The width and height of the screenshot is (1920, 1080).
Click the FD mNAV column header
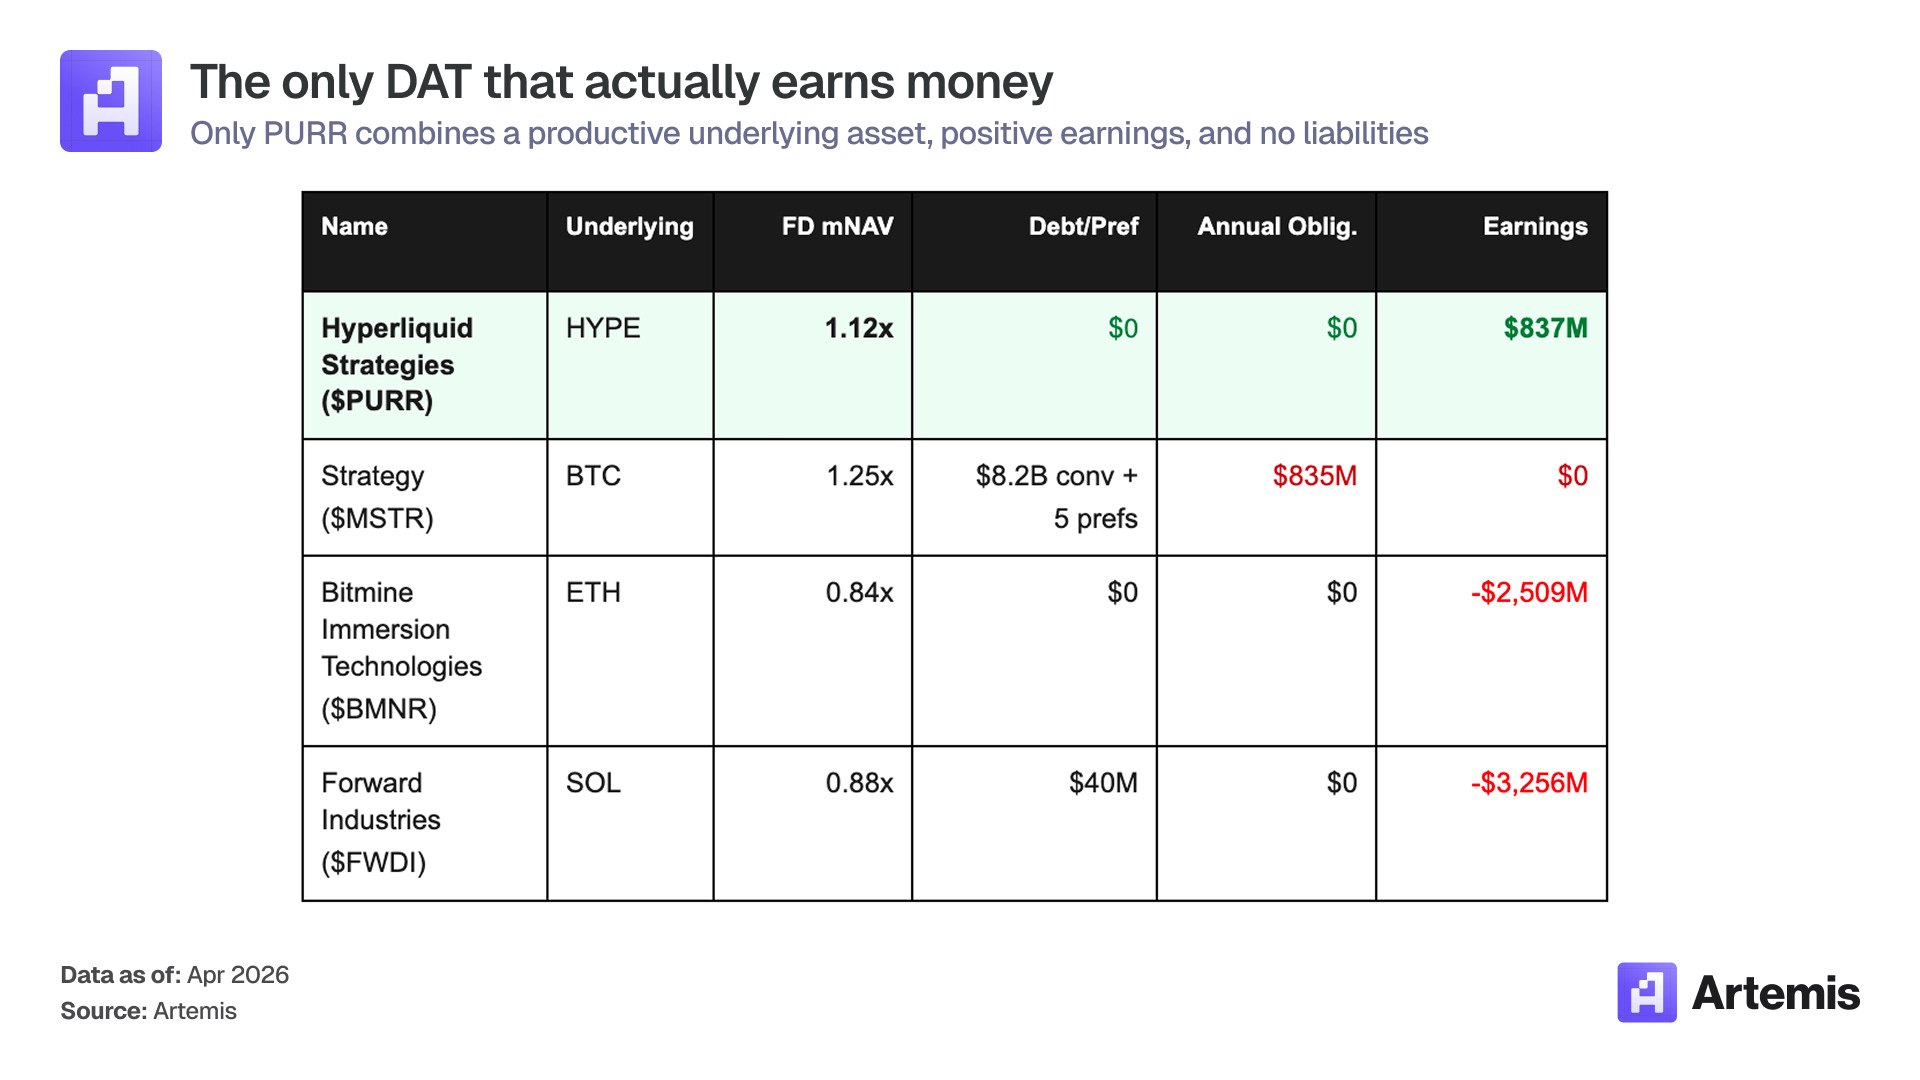coord(837,227)
